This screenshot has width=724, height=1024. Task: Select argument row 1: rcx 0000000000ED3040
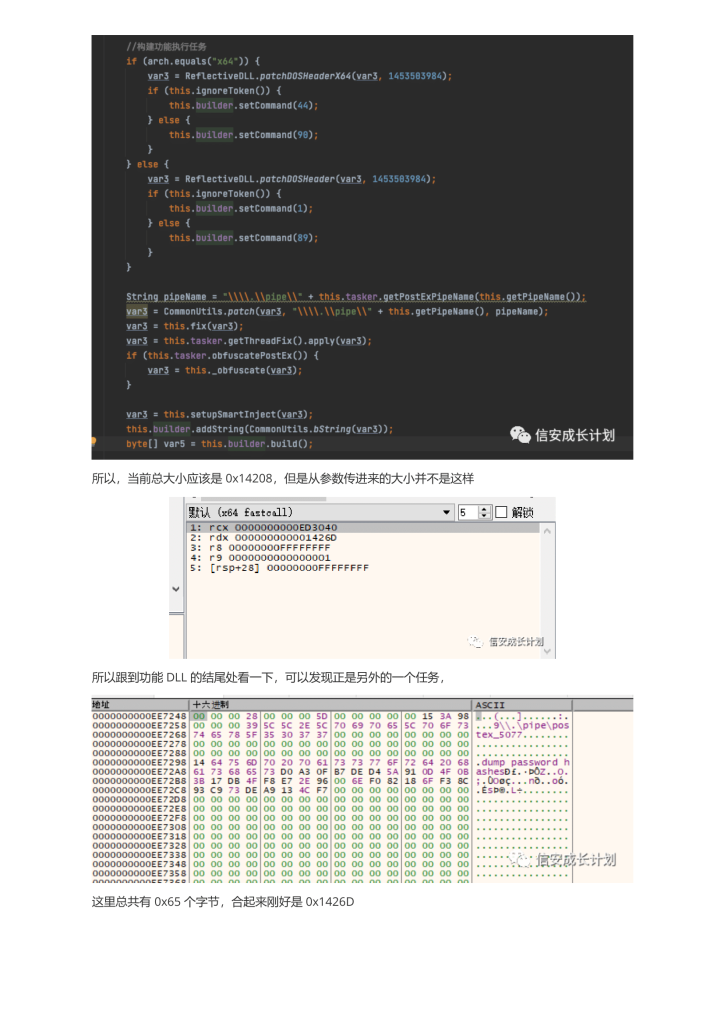[364, 527]
